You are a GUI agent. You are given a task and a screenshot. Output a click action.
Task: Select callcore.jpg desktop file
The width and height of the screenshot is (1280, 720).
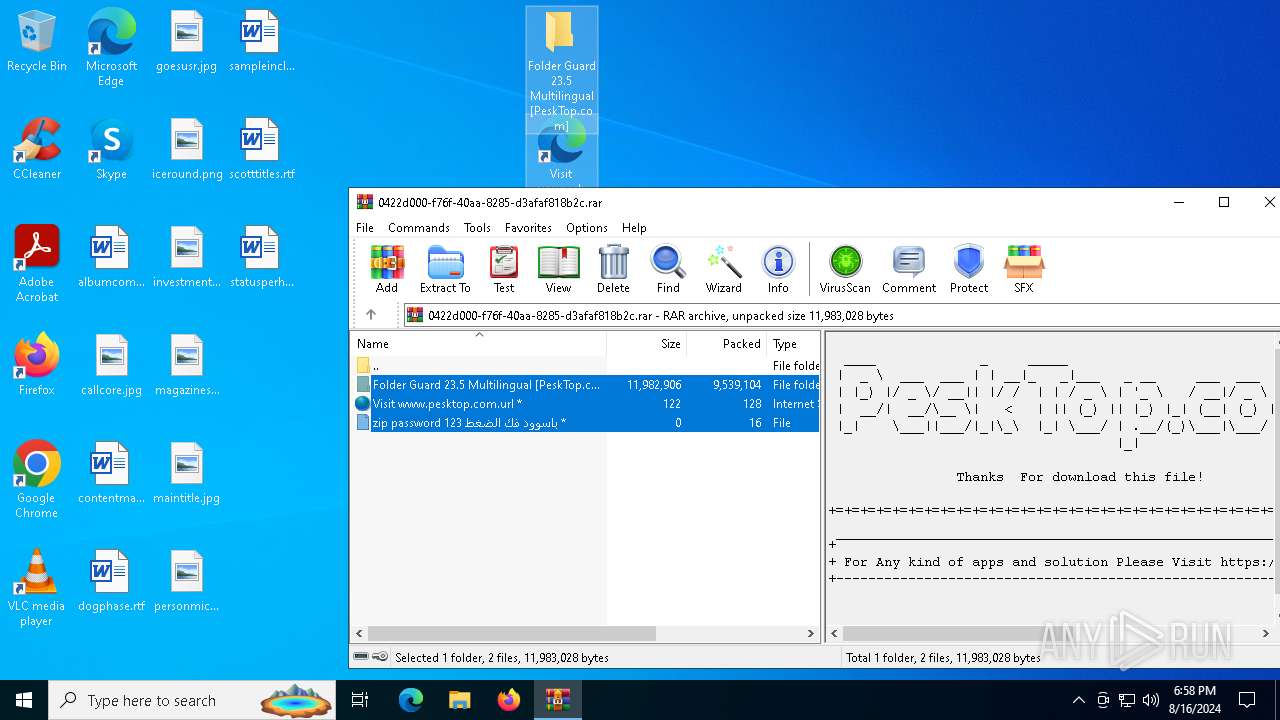pos(111,365)
